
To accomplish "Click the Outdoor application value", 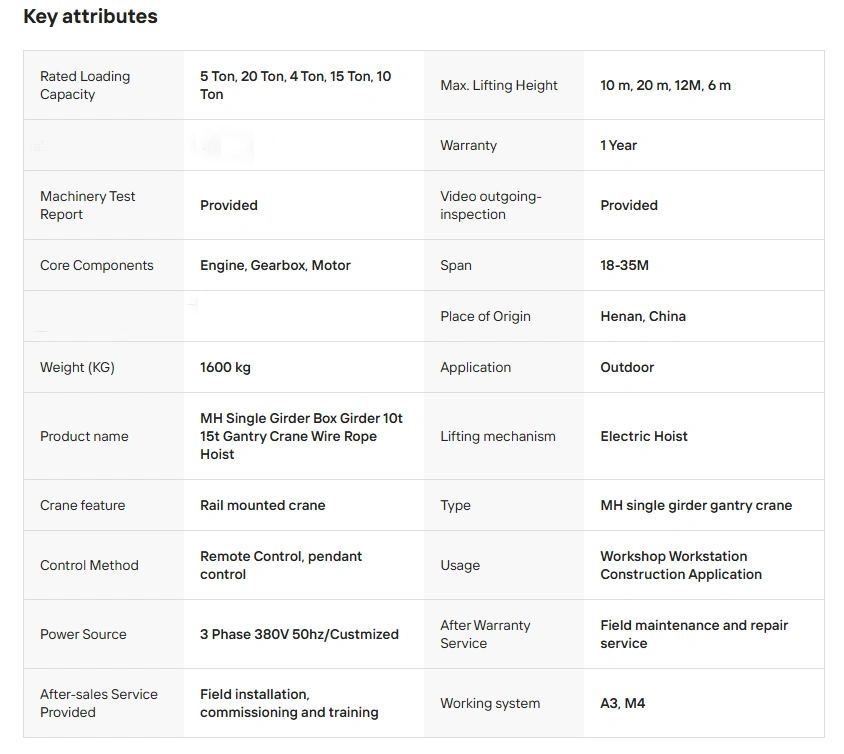I will point(627,367).
